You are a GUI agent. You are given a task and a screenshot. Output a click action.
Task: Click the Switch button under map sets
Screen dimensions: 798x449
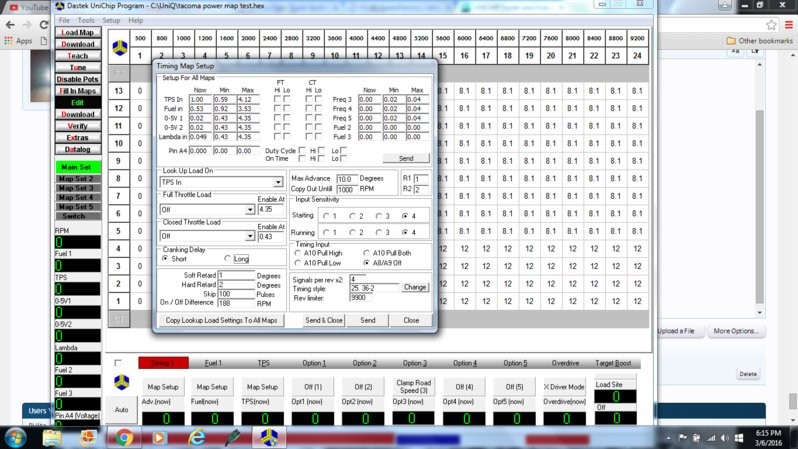pos(76,216)
